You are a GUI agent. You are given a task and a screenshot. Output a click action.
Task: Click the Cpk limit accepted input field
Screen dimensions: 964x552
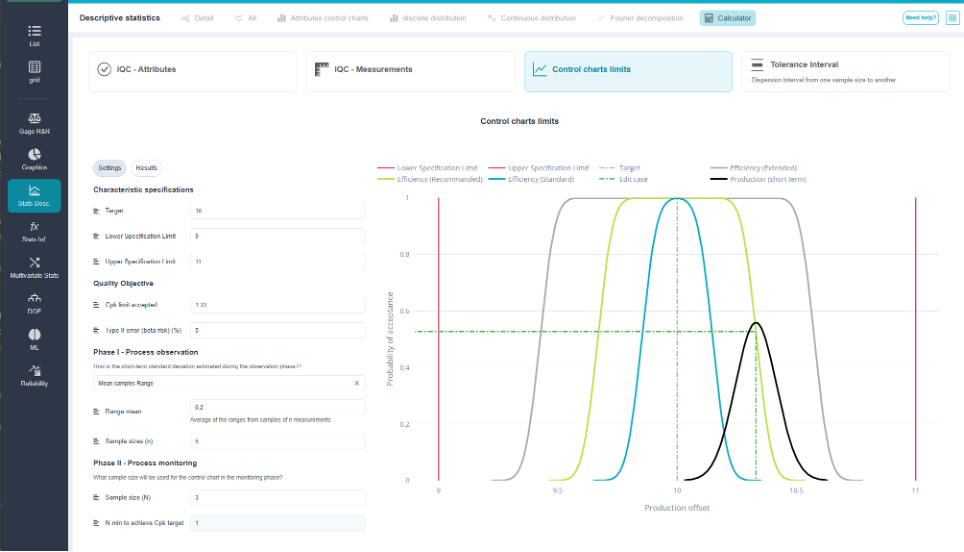pyautogui.click(x=277, y=305)
